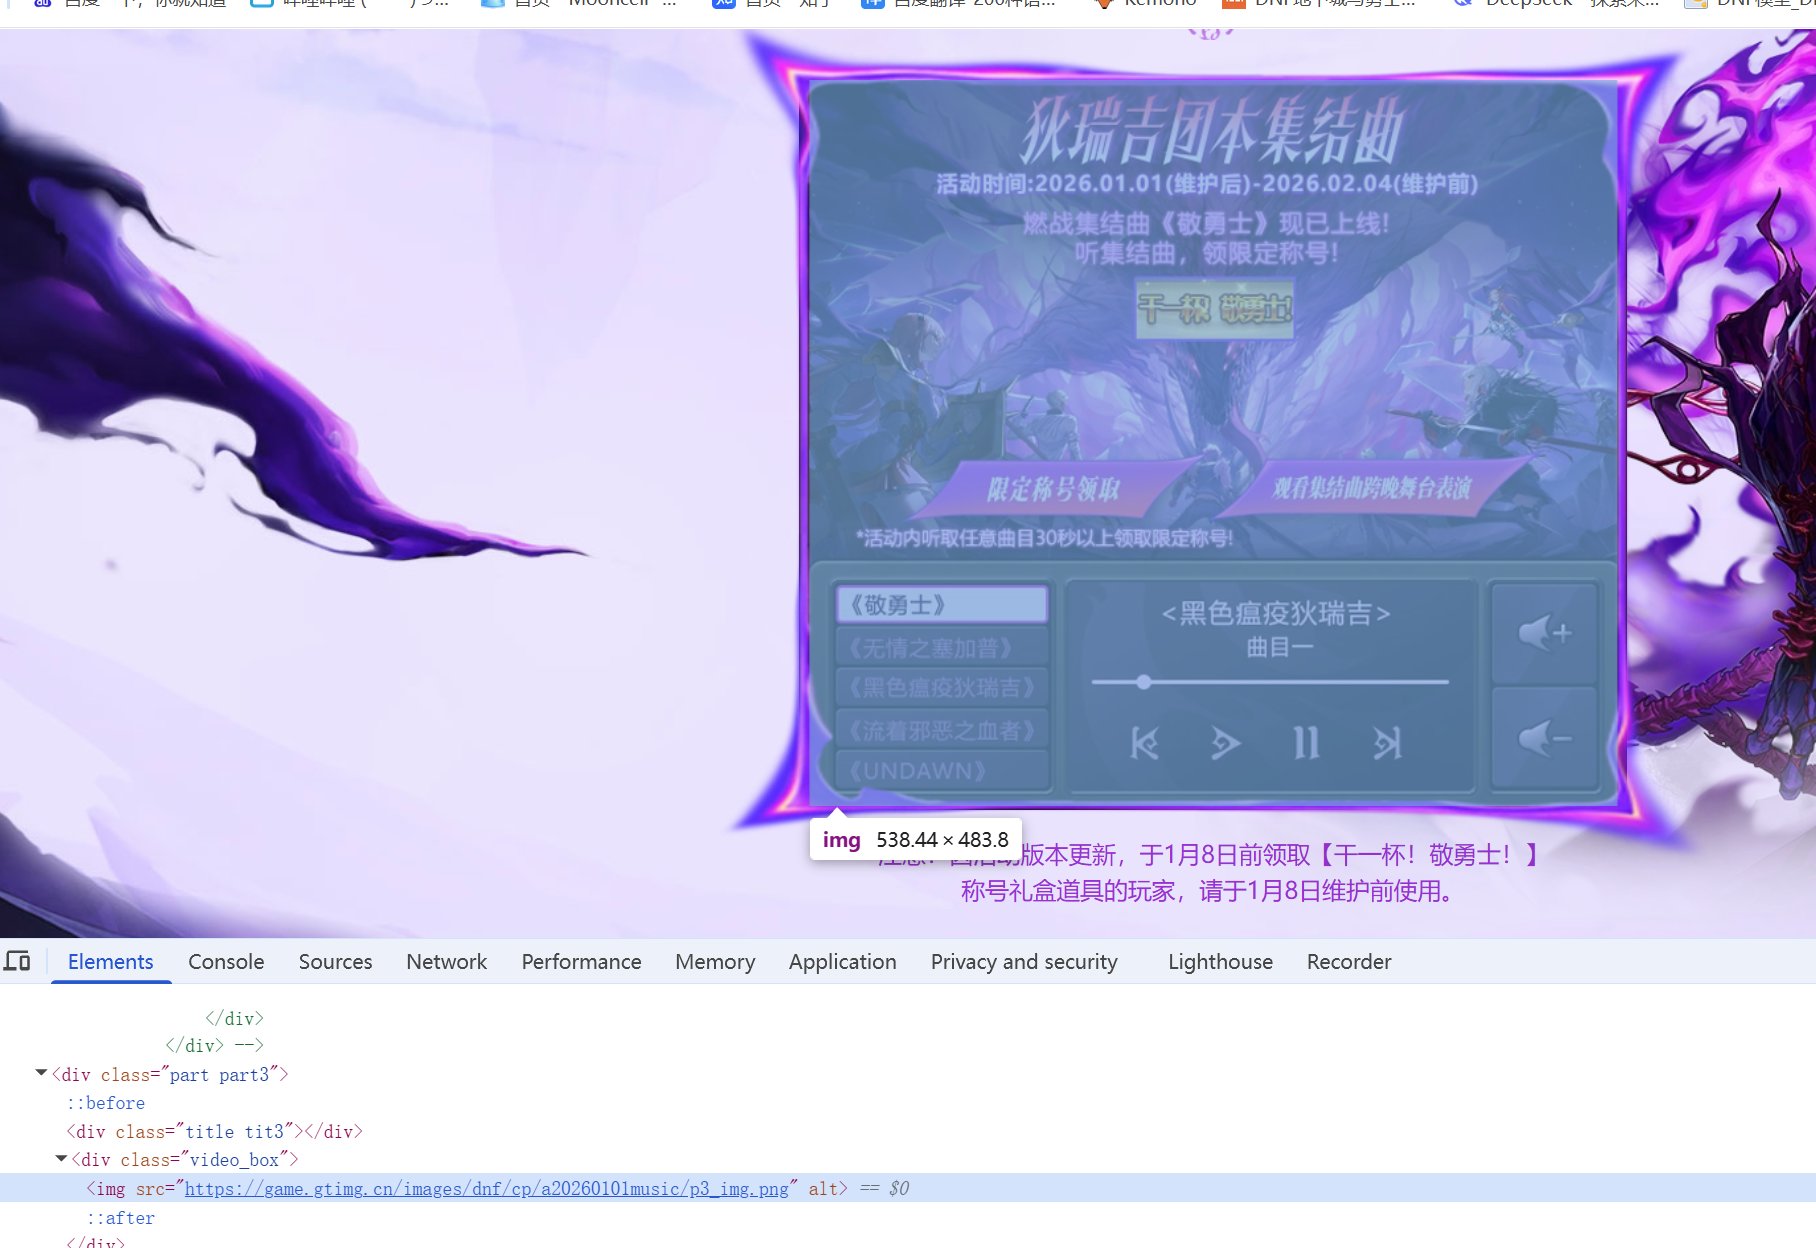Skip to the next track
This screenshot has width=1816, height=1248.
pos(1387,743)
